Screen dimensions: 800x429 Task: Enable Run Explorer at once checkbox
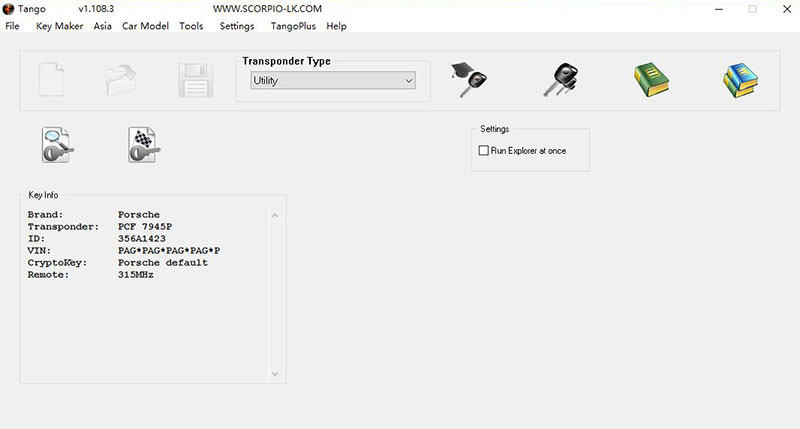click(484, 150)
